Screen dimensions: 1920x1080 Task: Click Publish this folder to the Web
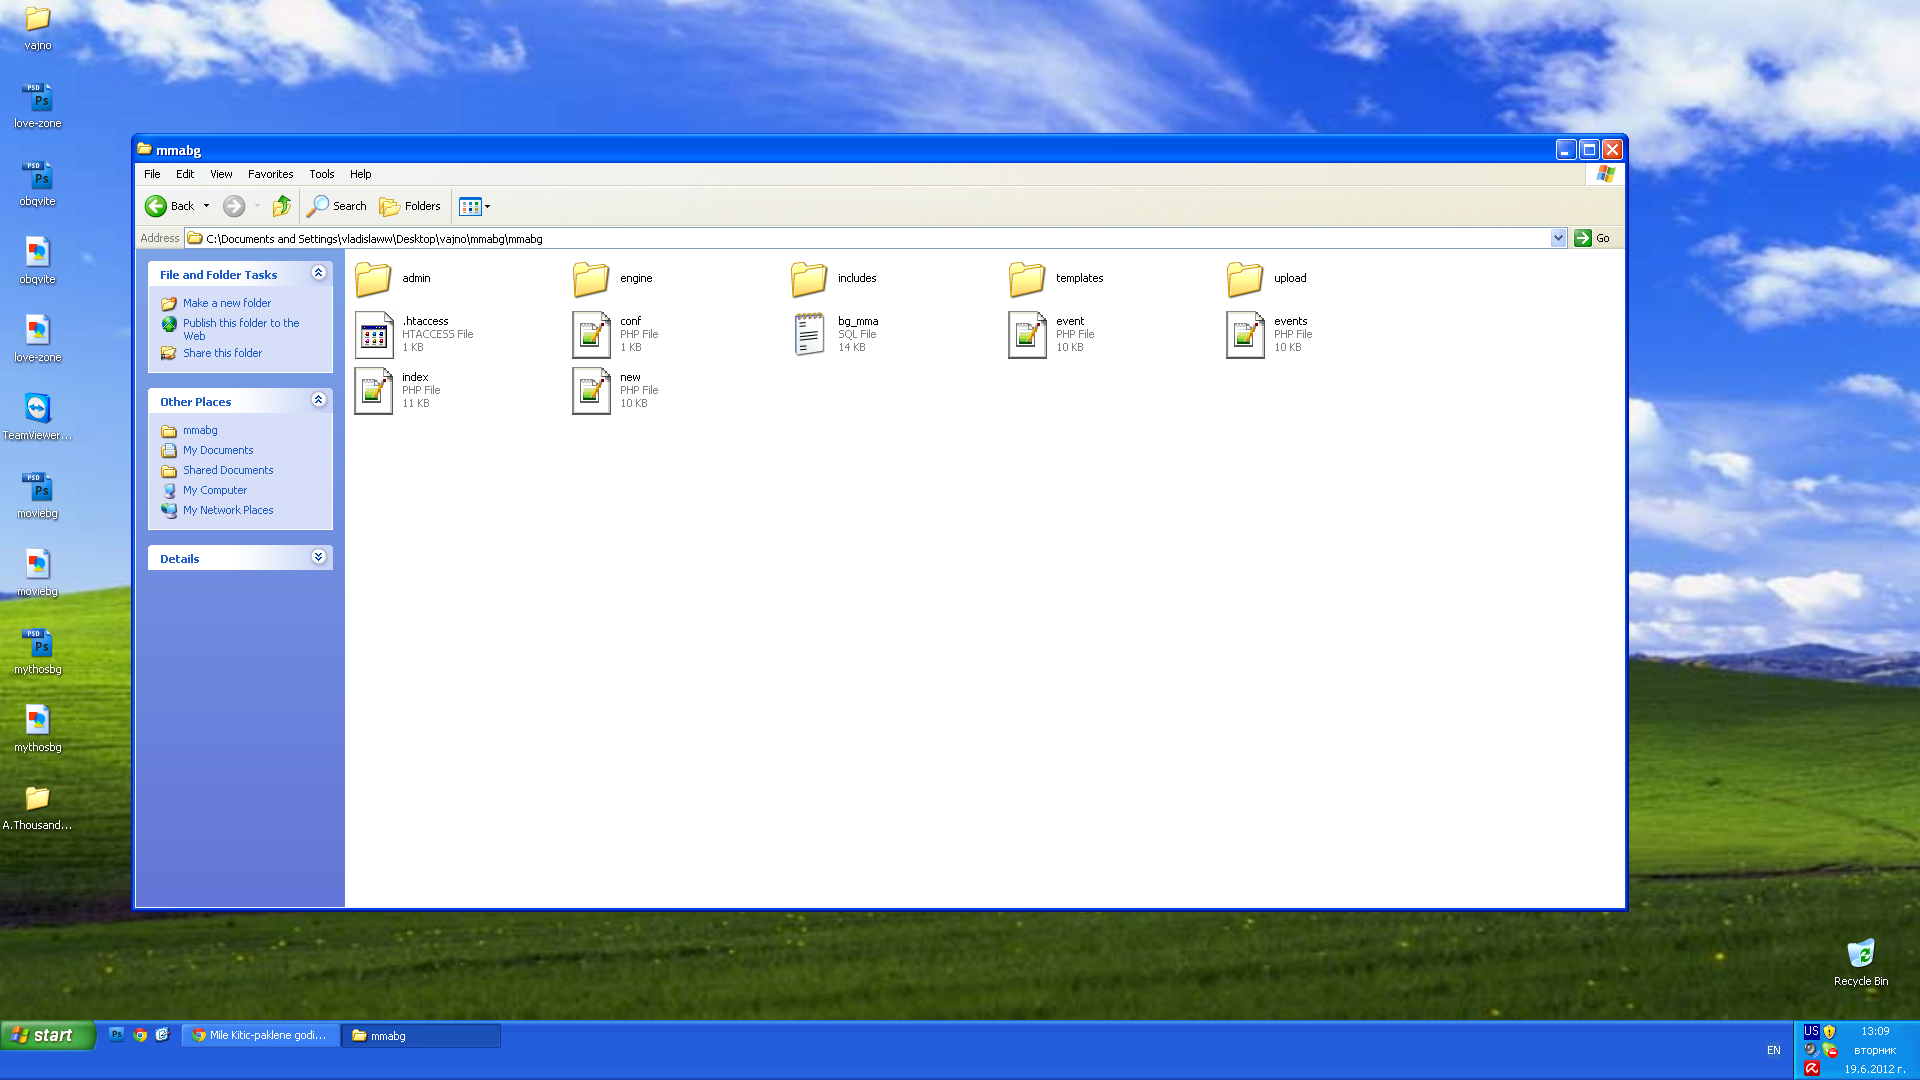tap(240, 329)
